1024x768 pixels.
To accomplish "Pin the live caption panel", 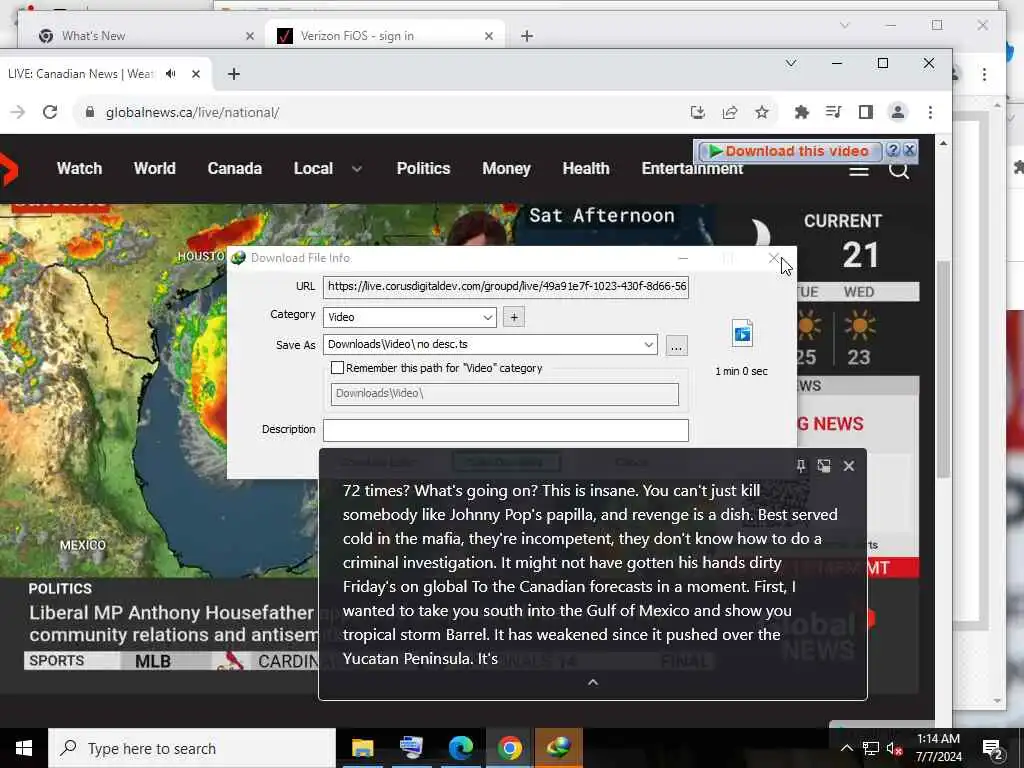I will point(801,466).
